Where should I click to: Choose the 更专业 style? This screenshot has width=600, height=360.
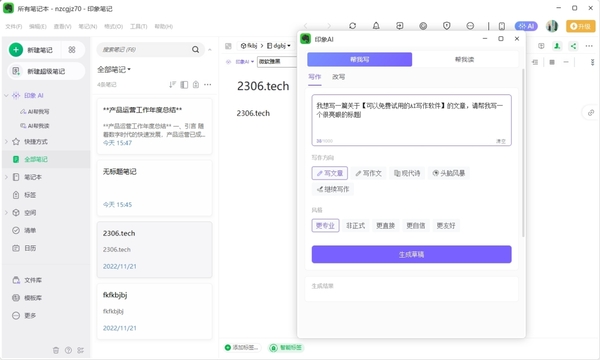point(325,226)
